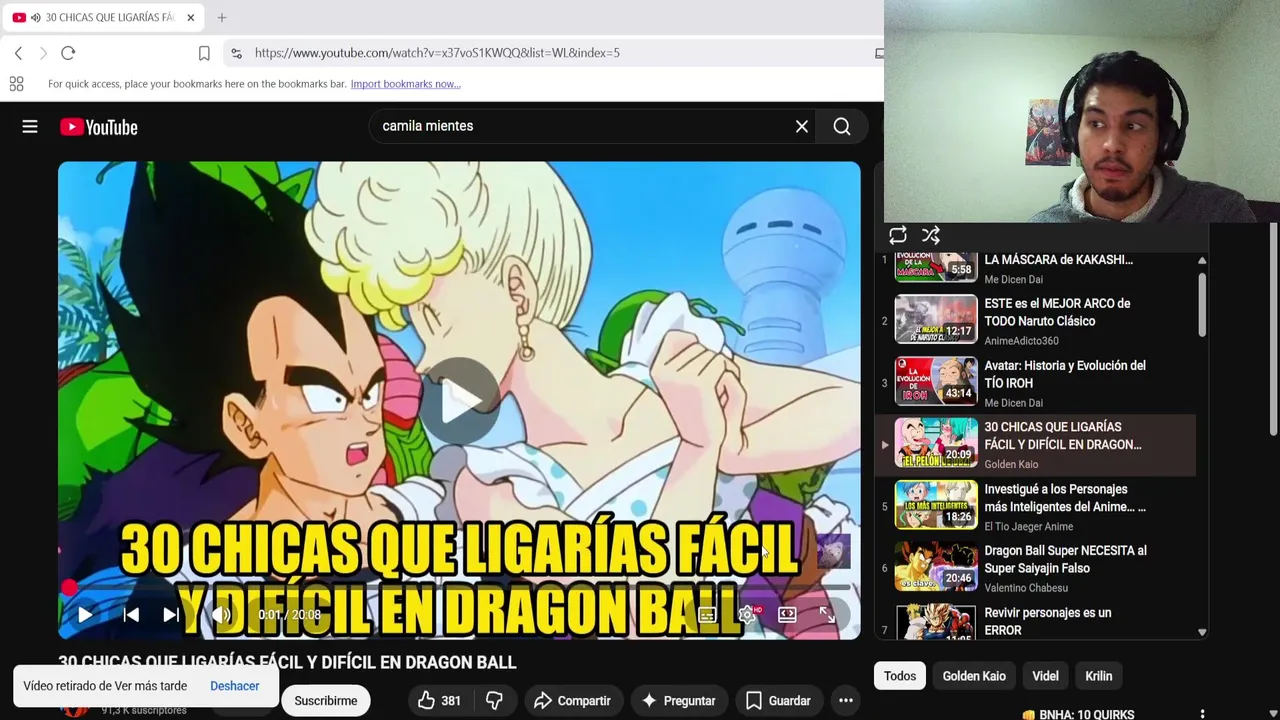Select the currently playing '30 CHICAS QUE LIGARÍAS' playlist item
The height and width of the screenshot is (720, 1280).
pos(1035,445)
